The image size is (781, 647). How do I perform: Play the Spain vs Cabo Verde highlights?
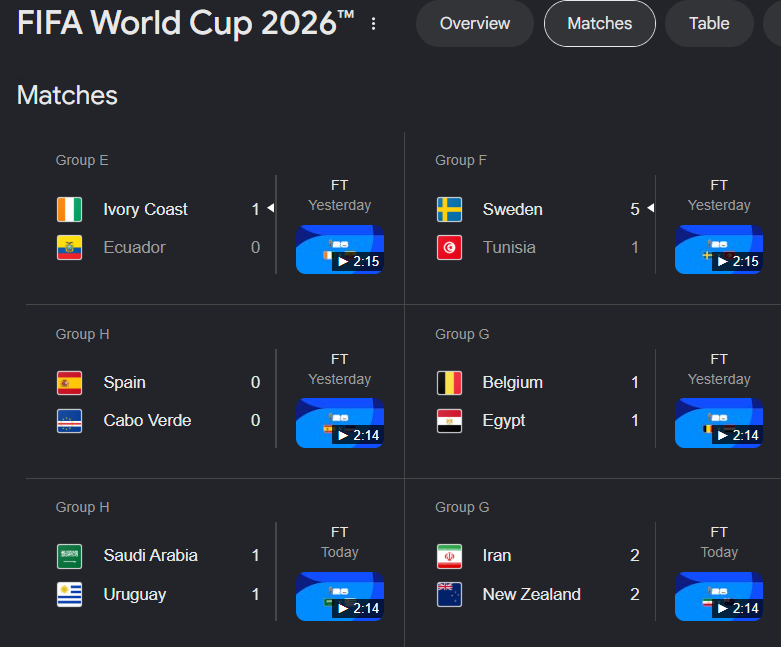tap(340, 423)
